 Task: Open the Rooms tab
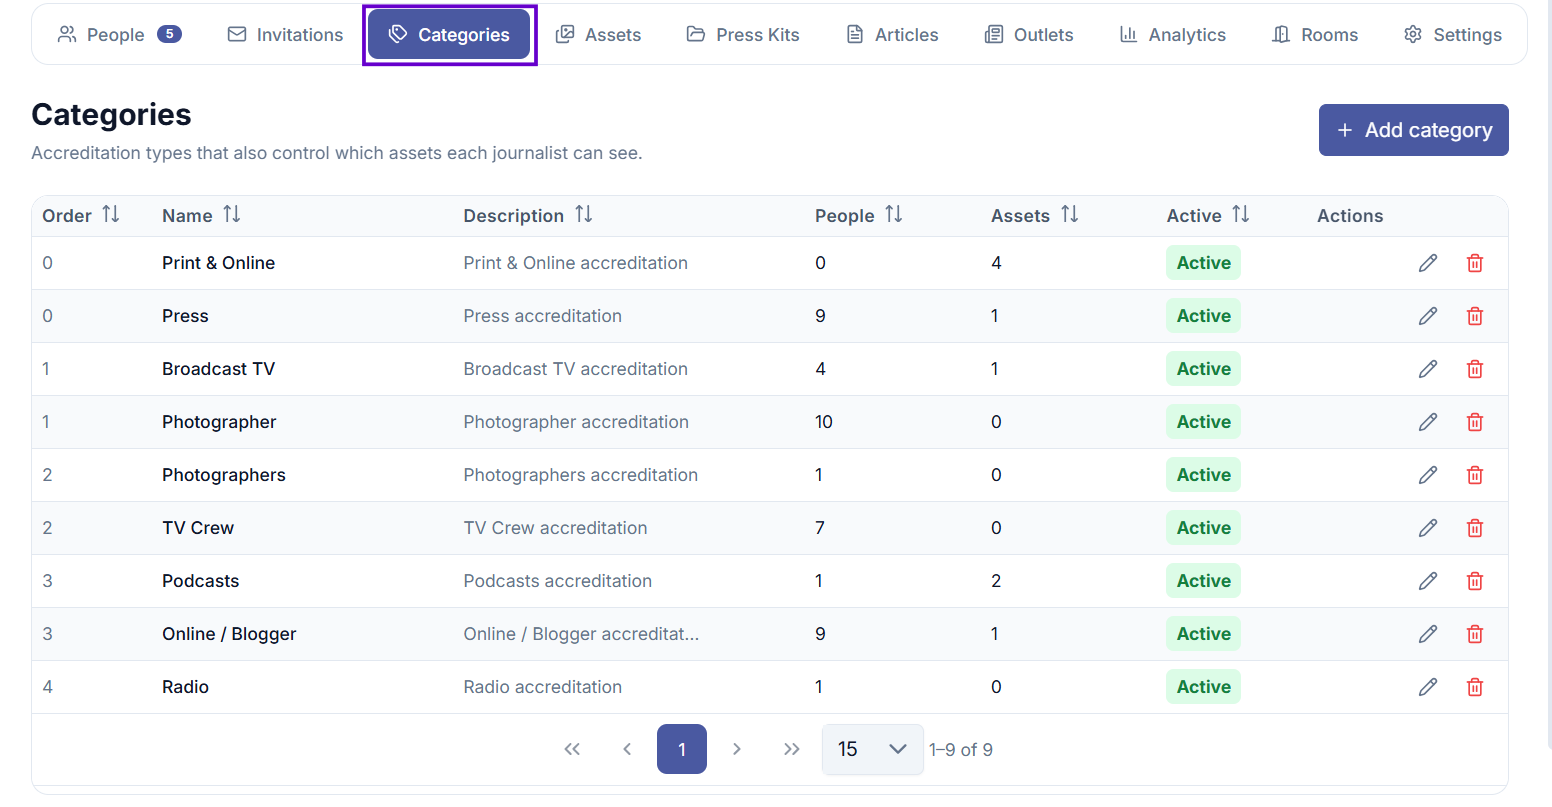point(1315,35)
